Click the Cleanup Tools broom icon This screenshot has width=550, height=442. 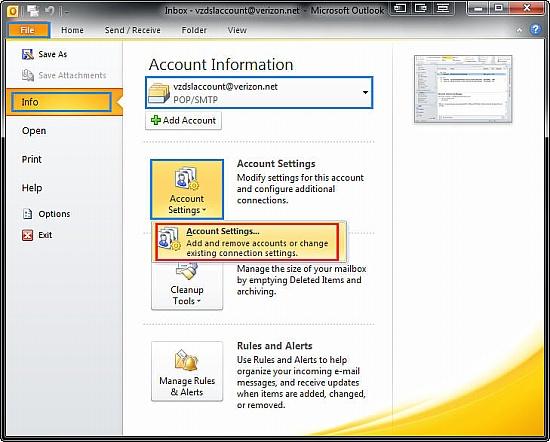(187, 272)
